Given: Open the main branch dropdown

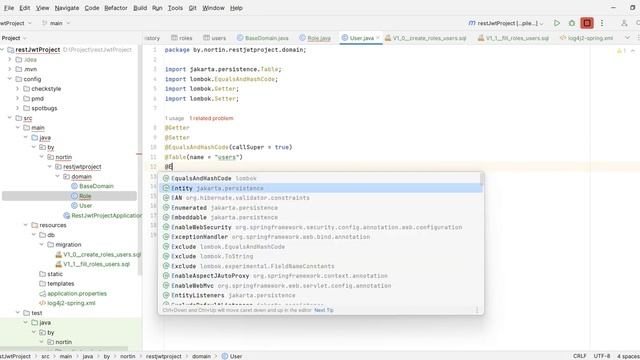Looking at the screenshot, I should pyautogui.click(x=56, y=23).
